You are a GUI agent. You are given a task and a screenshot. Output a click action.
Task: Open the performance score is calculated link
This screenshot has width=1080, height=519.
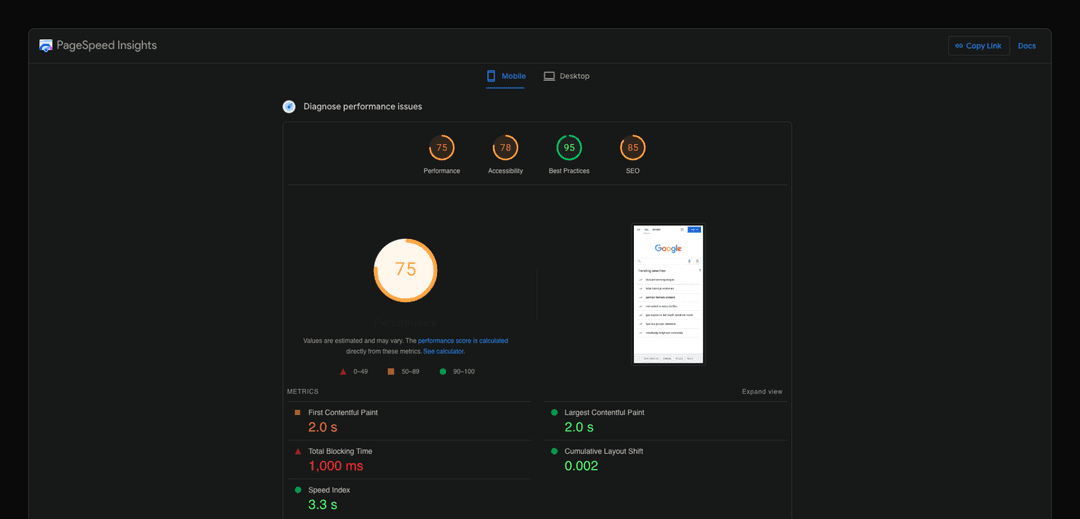(x=462, y=341)
